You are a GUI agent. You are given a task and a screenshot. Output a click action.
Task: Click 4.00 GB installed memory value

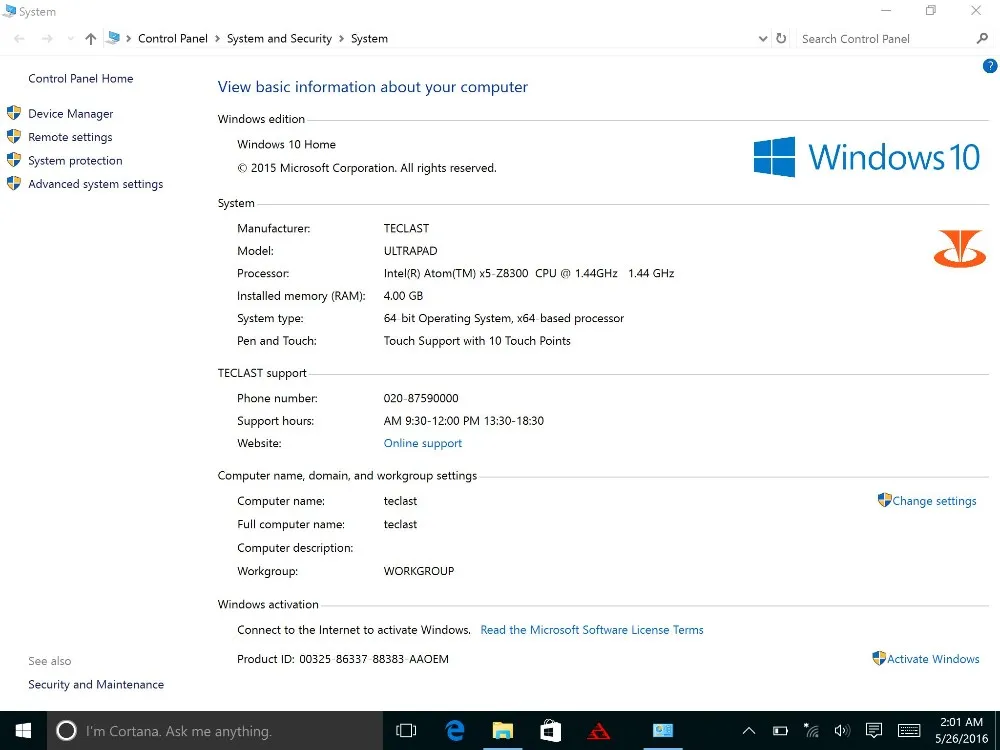[x=403, y=296]
